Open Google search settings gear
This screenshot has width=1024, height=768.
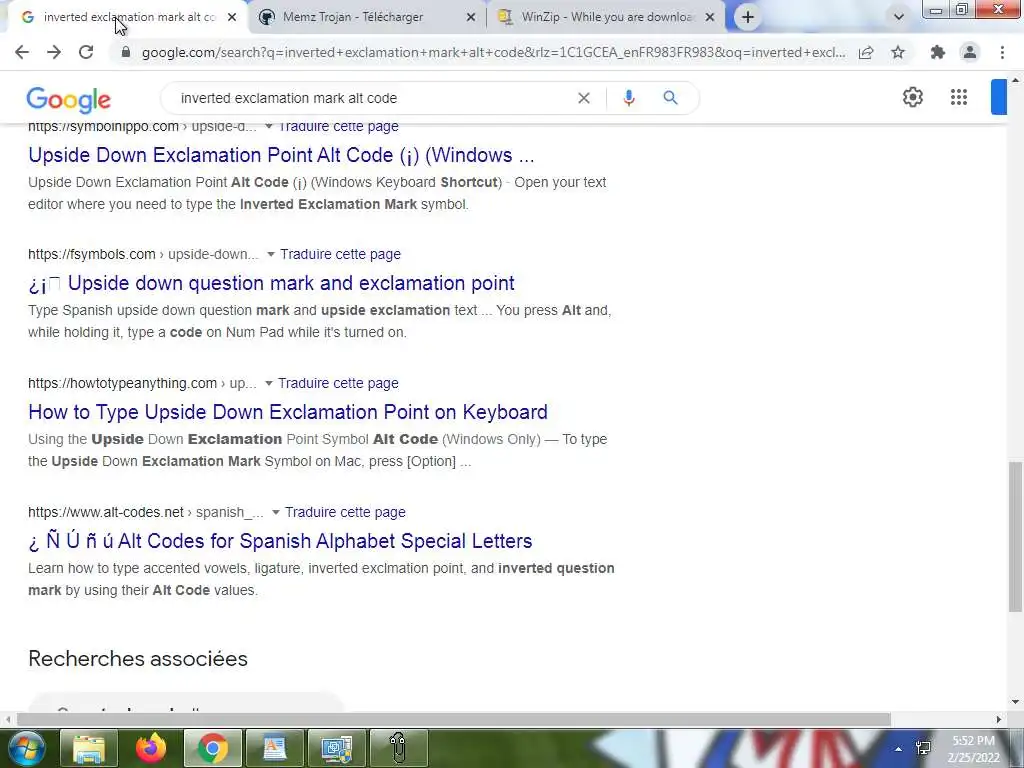click(x=912, y=97)
